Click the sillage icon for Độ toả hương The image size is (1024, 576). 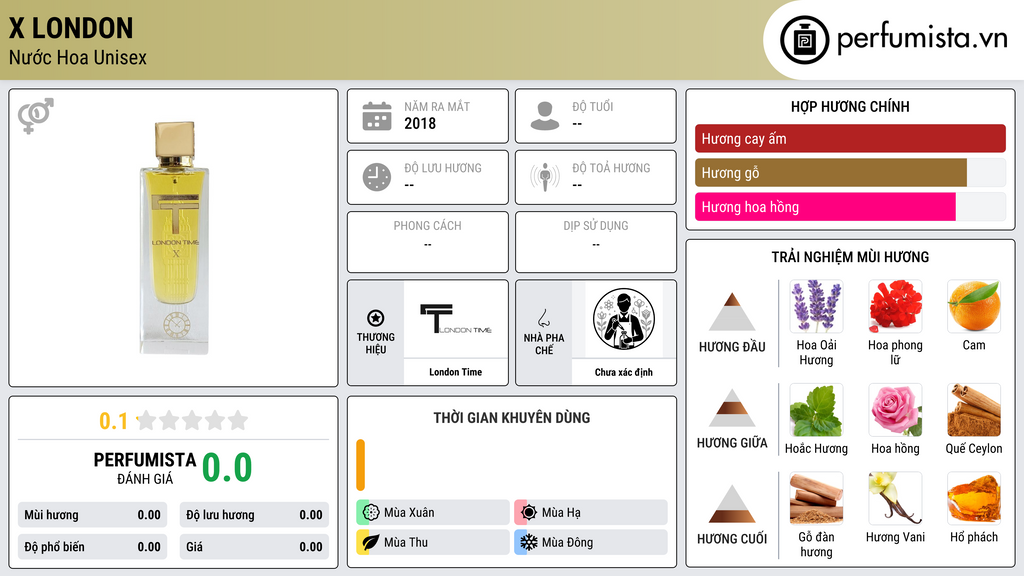point(545,177)
